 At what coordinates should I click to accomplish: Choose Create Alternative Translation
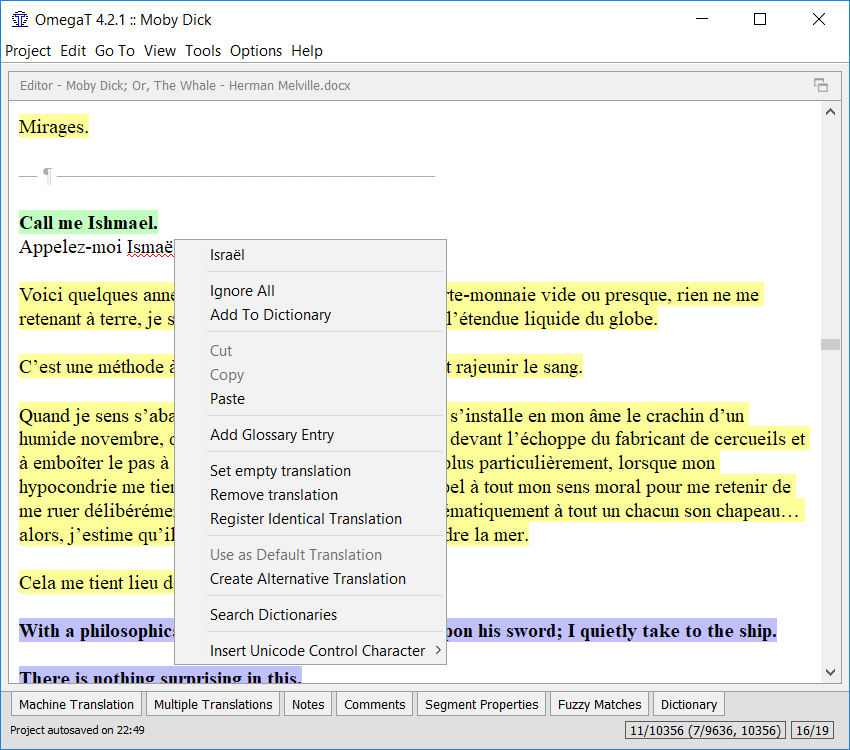(310, 579)
